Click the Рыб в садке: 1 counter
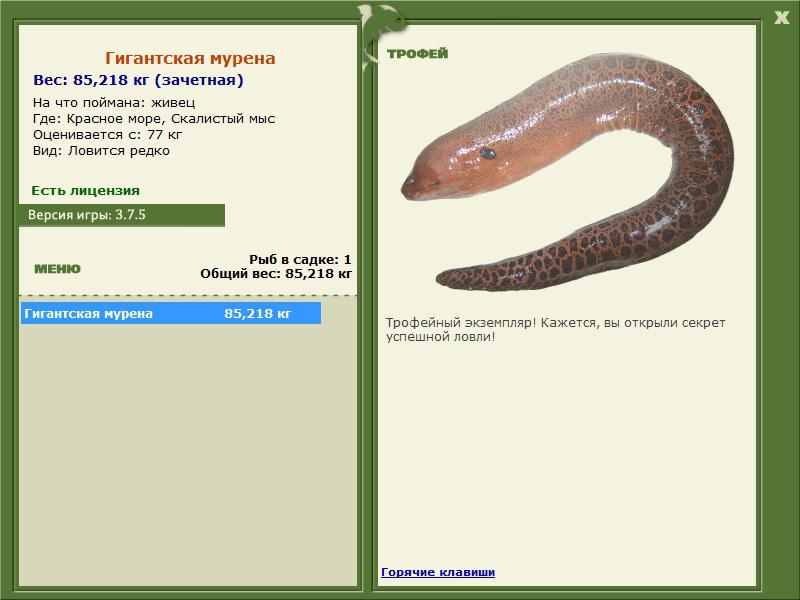The width and height of the screenshot is (800, 600). click(x=300, y=259)
